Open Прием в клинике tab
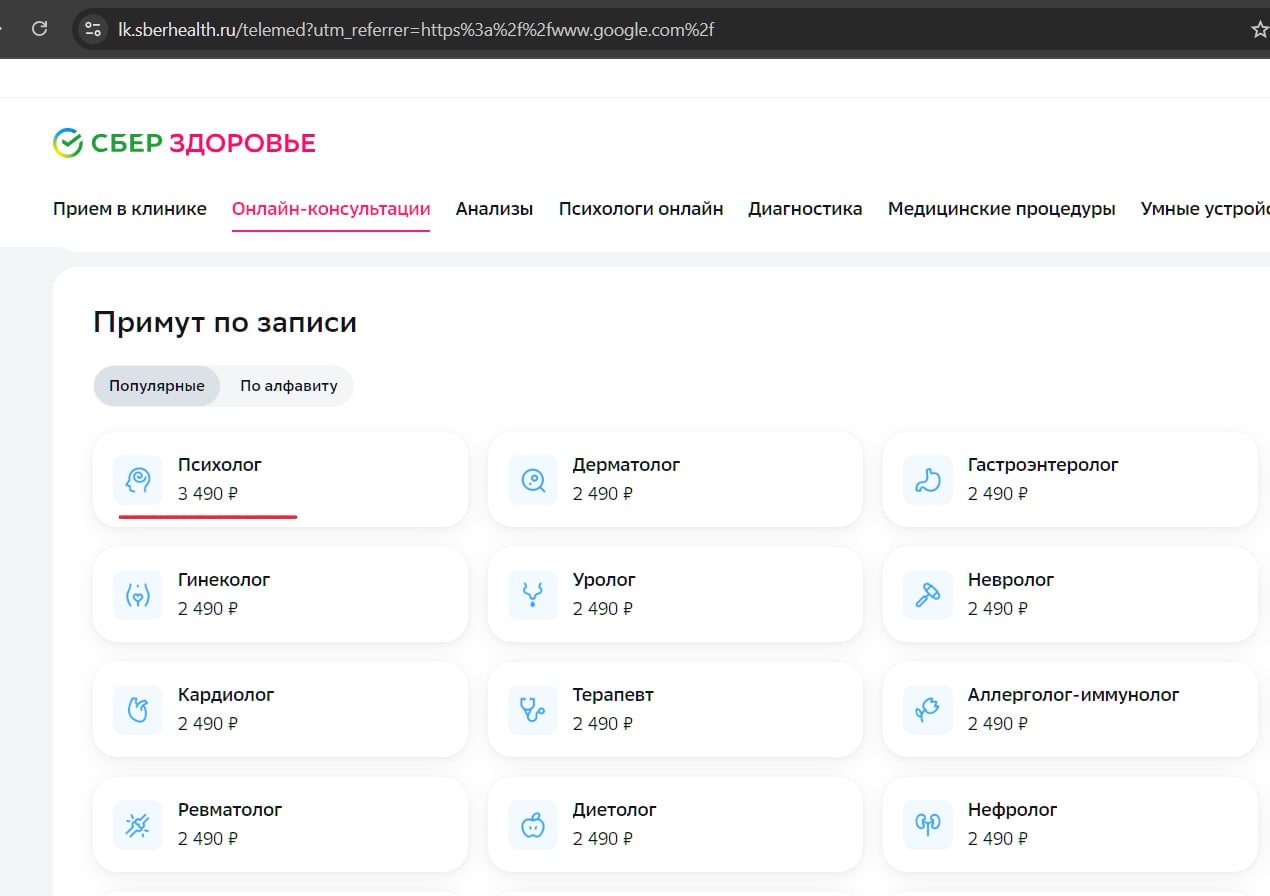This screenshot has height=896, width=1270. click(x=130, y=209)
